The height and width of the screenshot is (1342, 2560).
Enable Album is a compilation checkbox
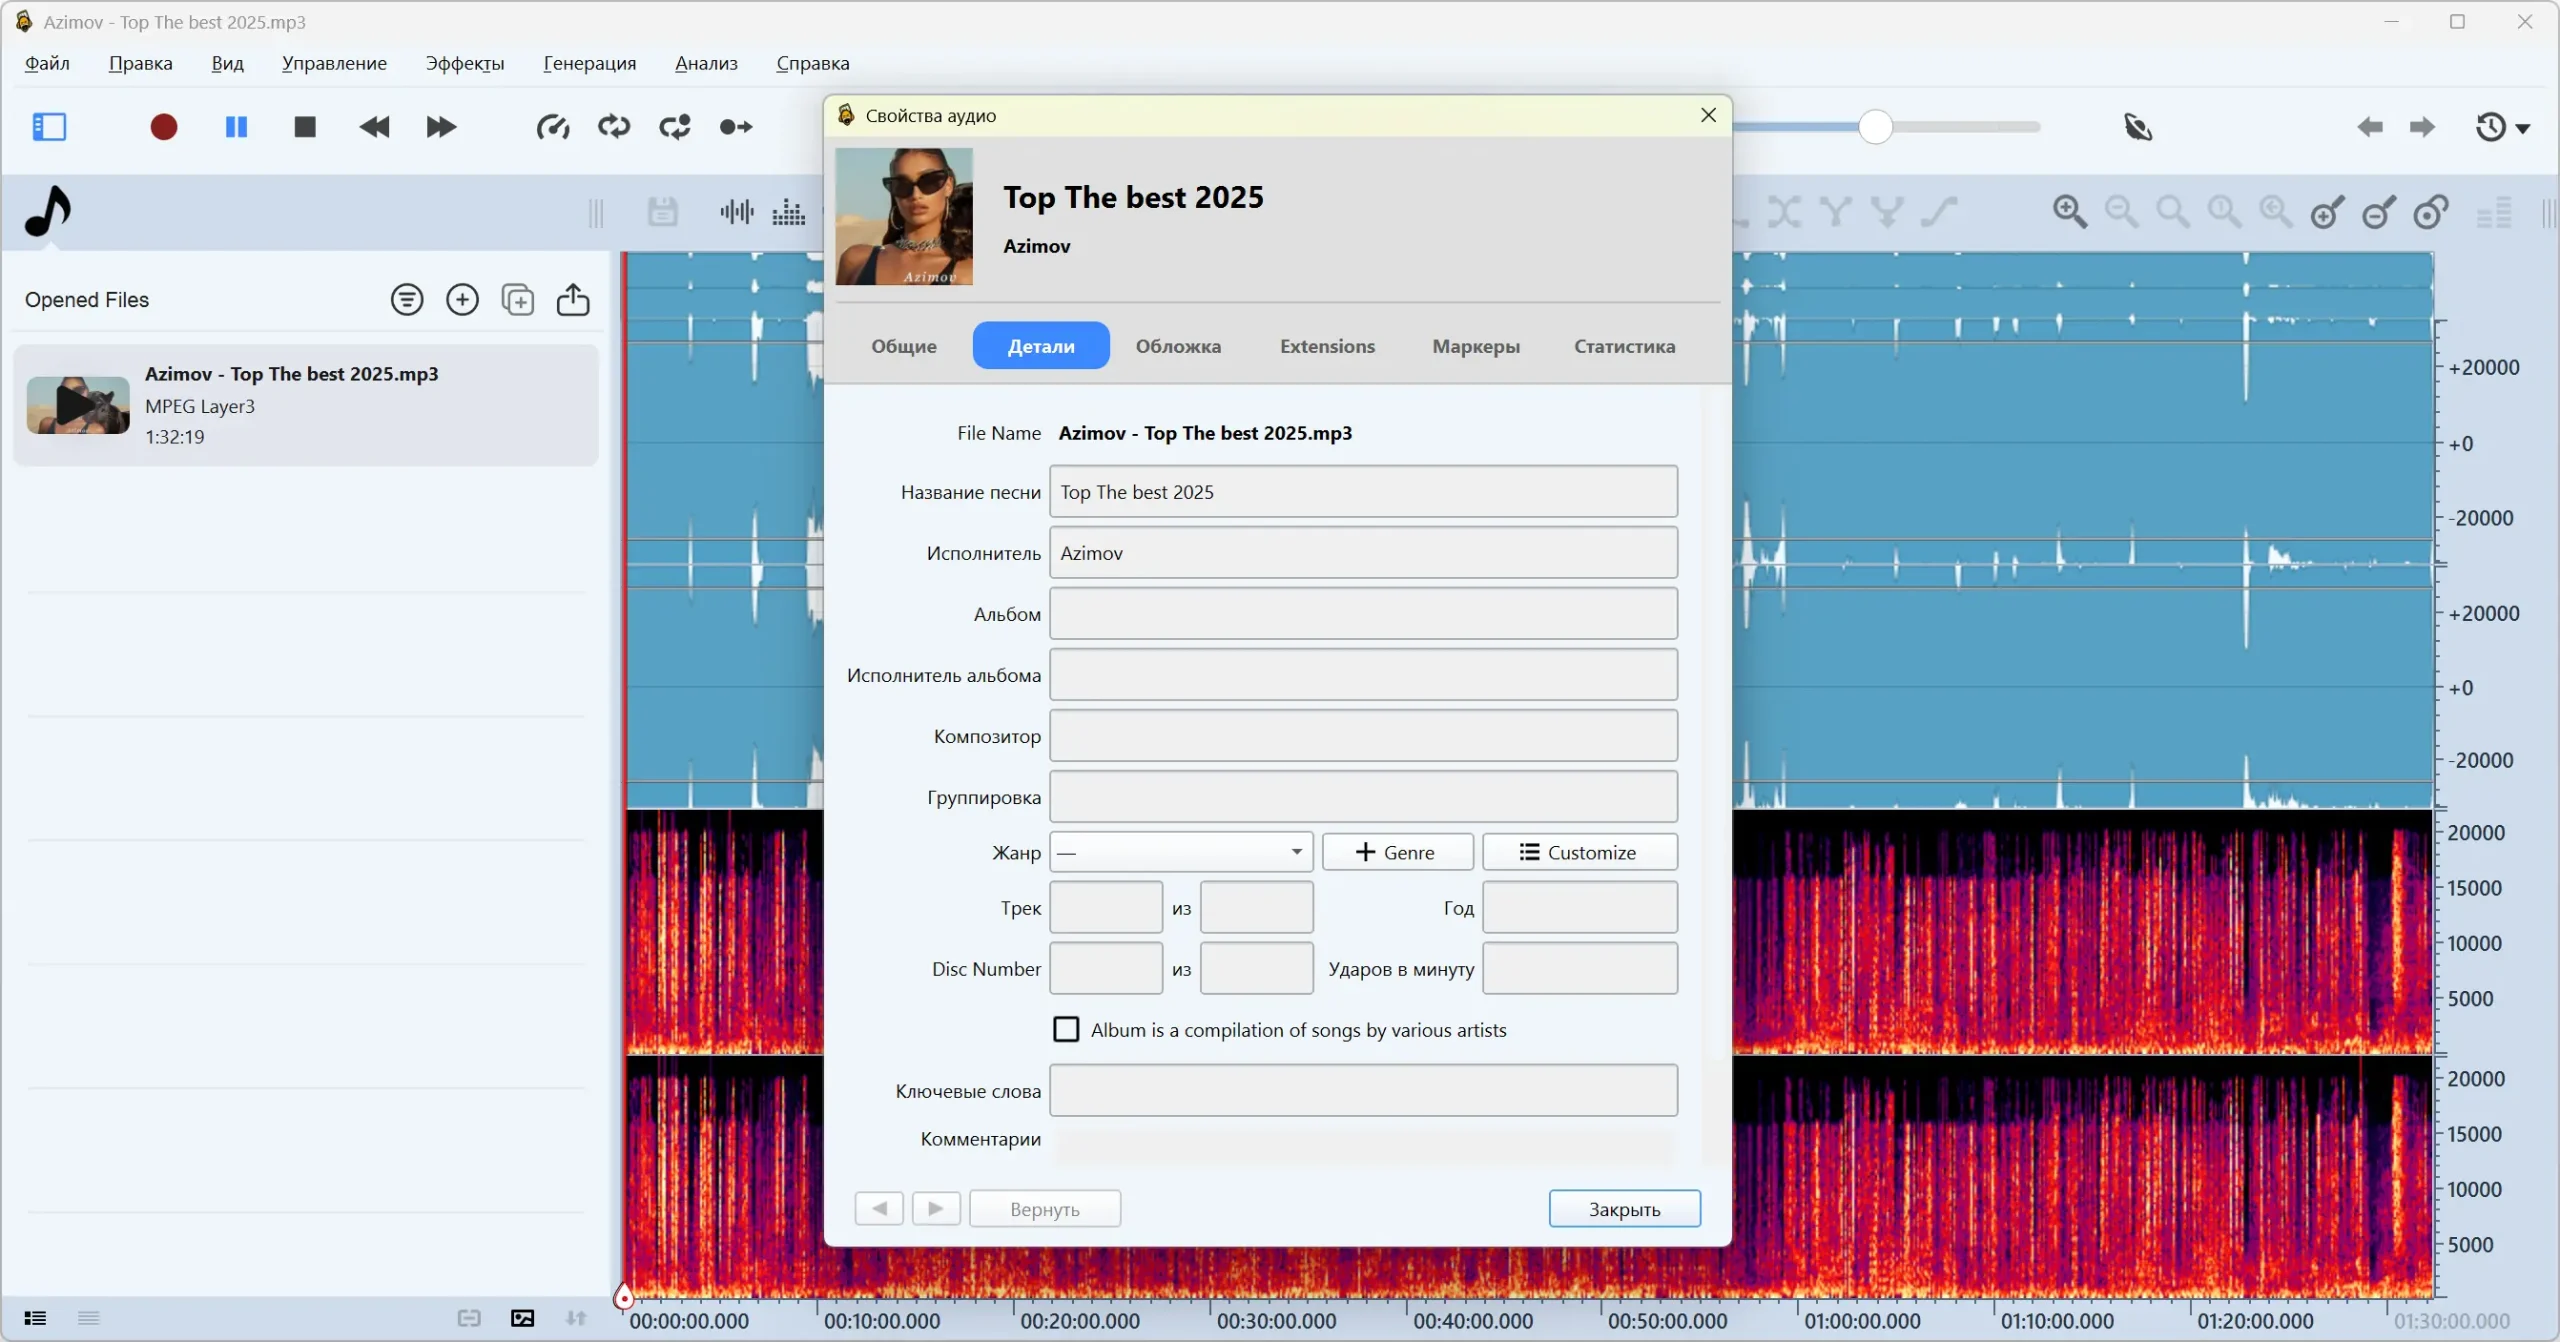(1066, 1029)
